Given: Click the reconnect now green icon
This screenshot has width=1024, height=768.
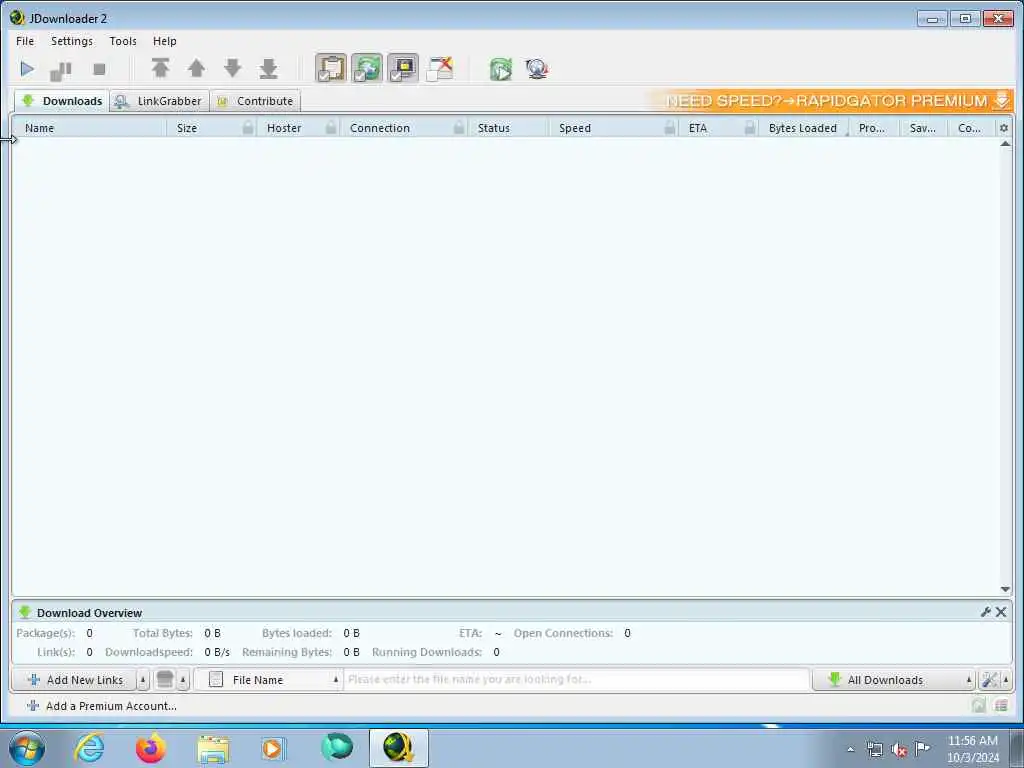Looking at the screenshot, I should [501, 69].
